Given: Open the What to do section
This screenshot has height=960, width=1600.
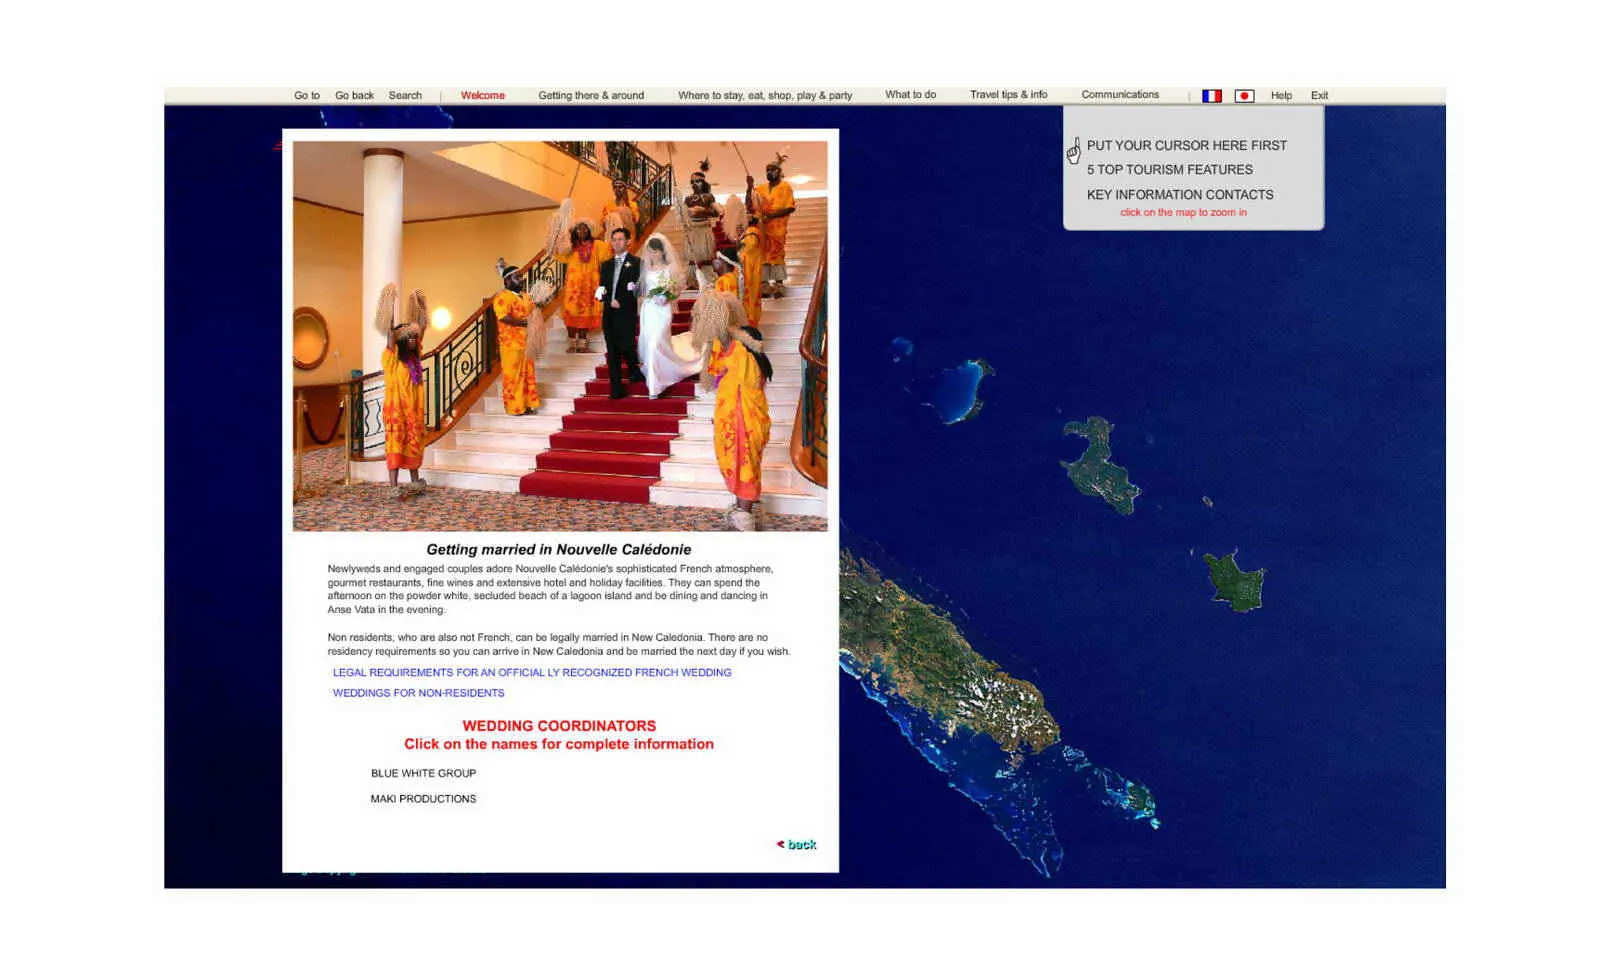Looking at the screenshot, I should tap(910, 95).
